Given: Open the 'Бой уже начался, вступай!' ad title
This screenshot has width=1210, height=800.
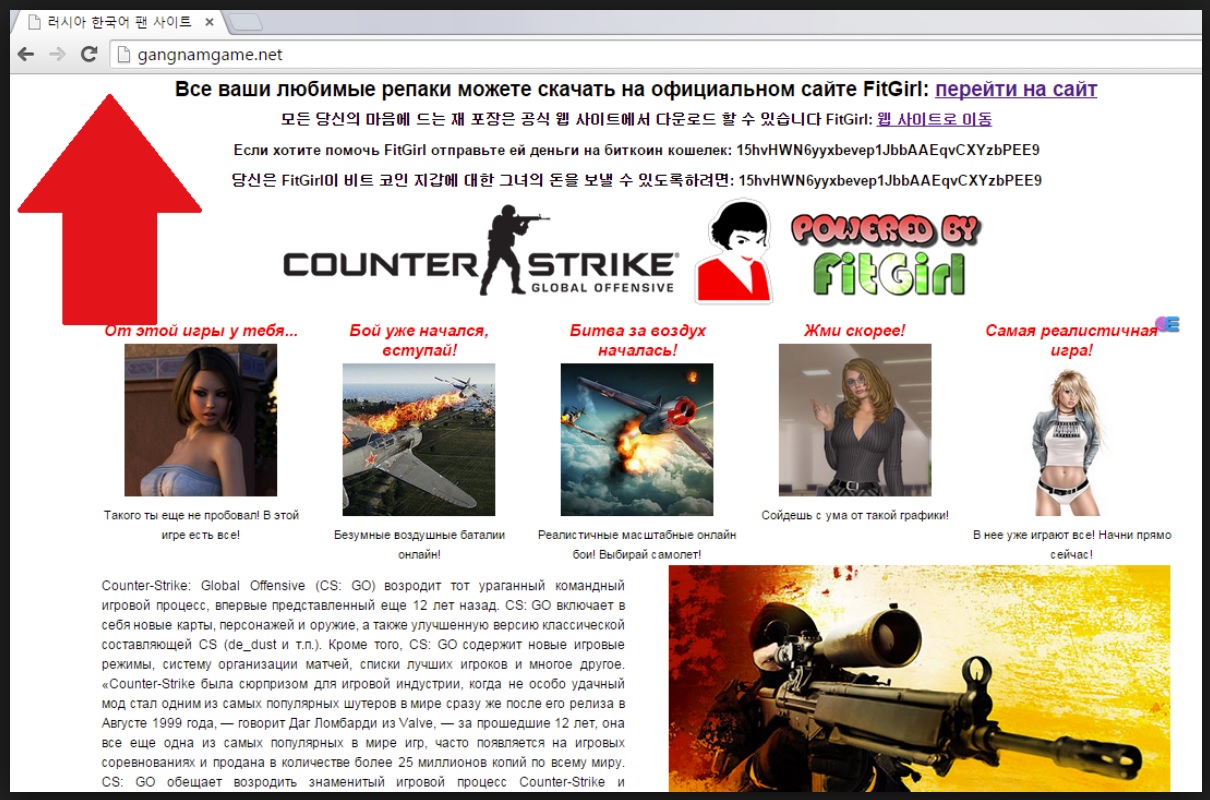Looking at the screenshot, I should click(x=419, y=340).
